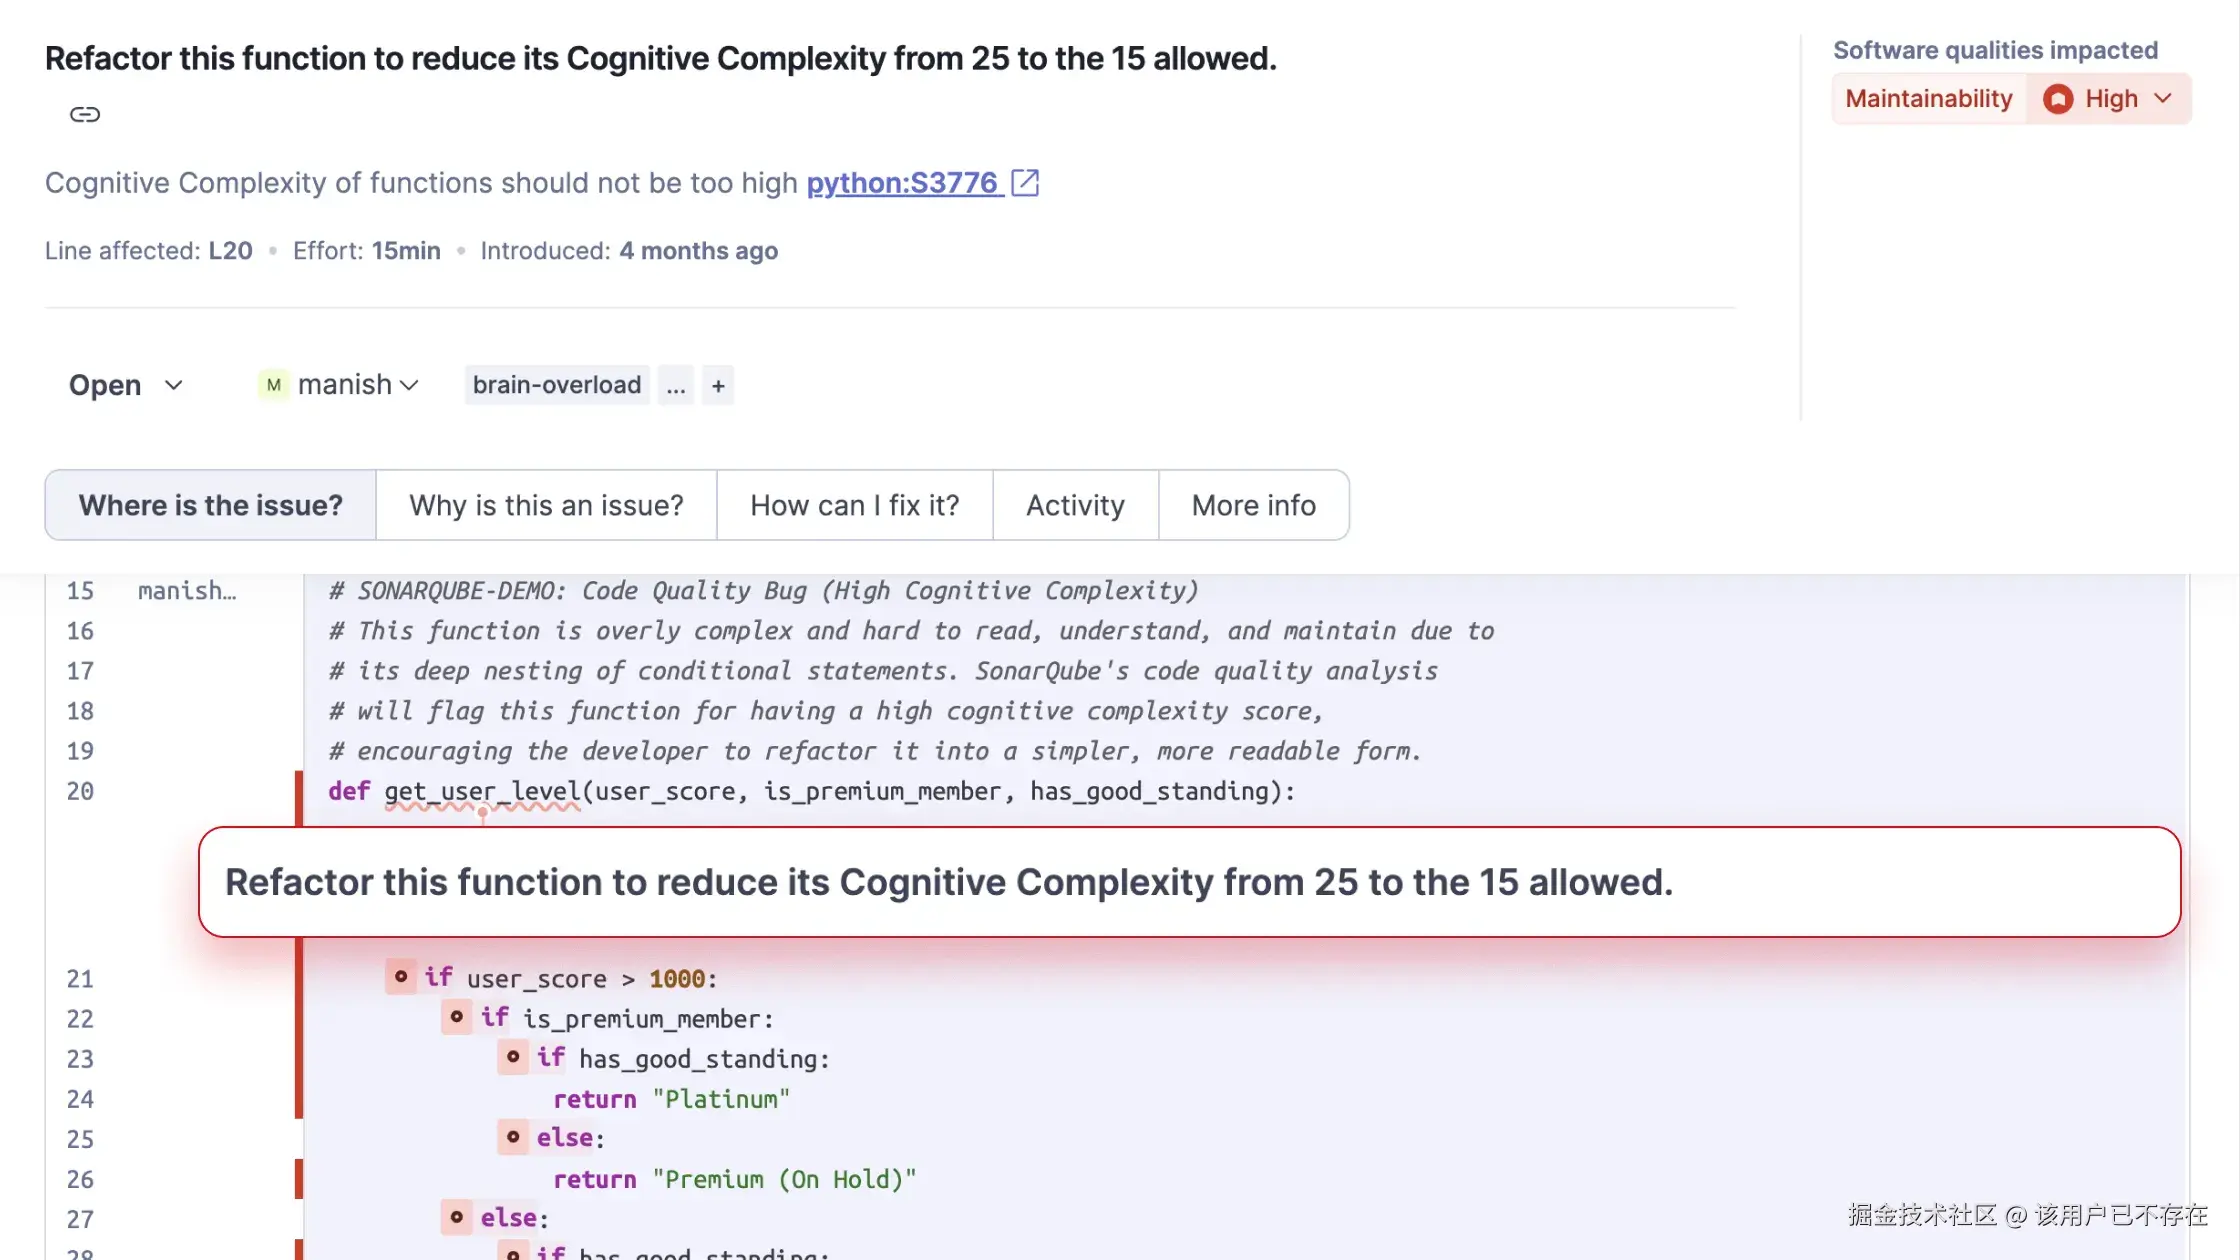This screenshot has height=1260, width=2240.
Task: Switch to 'Why is this an issue?' tab
Action: point(546,505)
